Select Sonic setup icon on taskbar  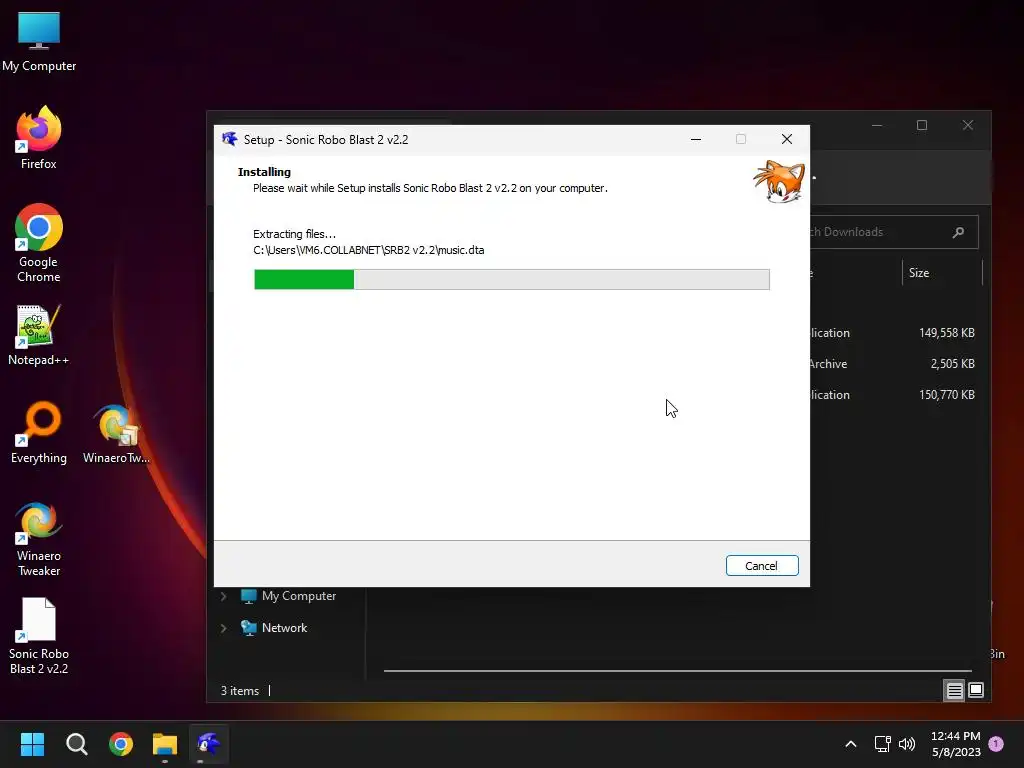click(x=209, y=744)
